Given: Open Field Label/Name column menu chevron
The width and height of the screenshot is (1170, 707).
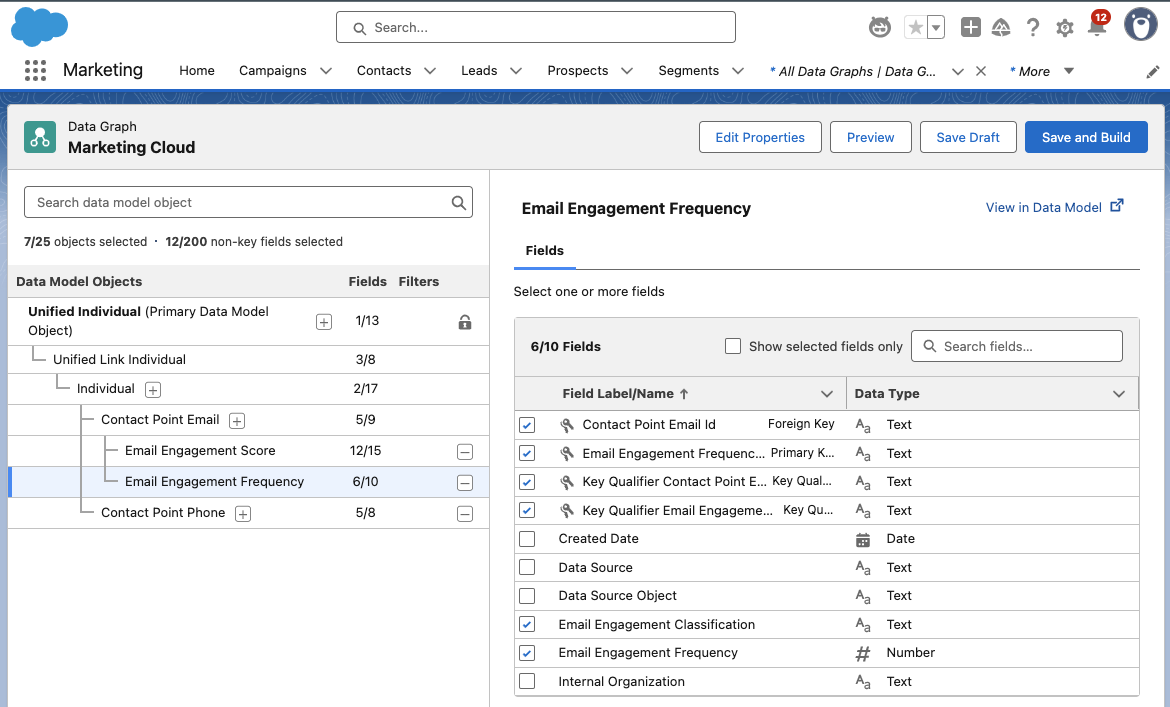Looking at the screenshot, I should coord(827,394).
